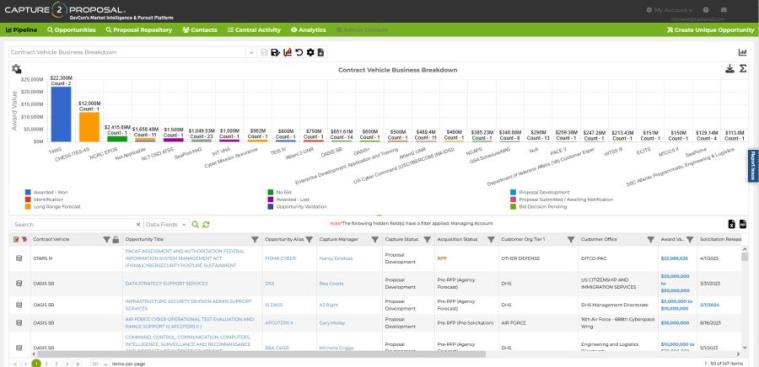
Task: Open filter for Acquisition Status column
Action: click(491, 240)
